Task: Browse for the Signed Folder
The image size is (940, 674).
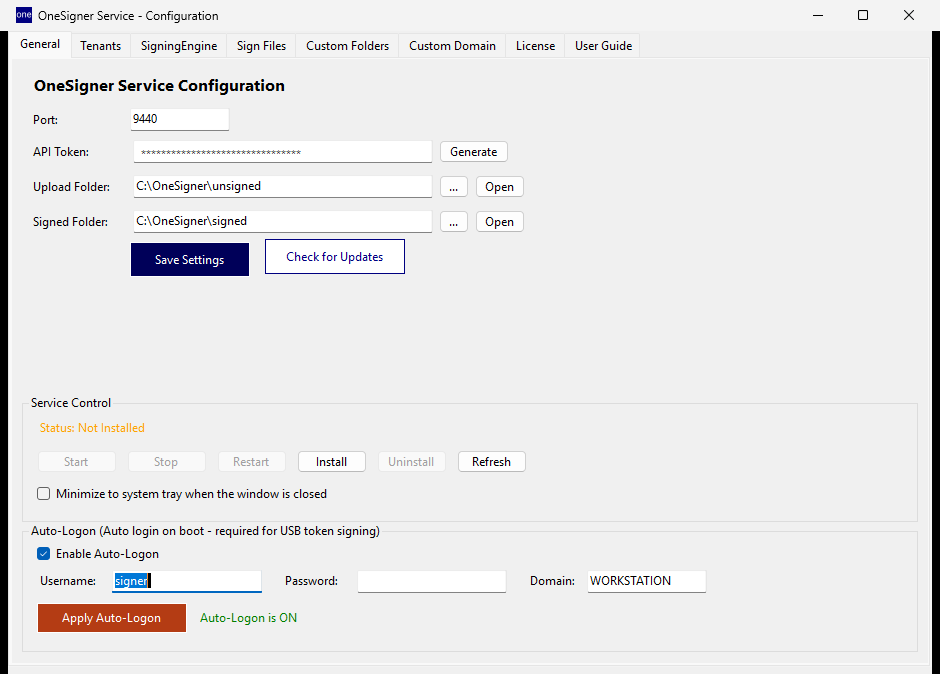Action: pos(454,222)
